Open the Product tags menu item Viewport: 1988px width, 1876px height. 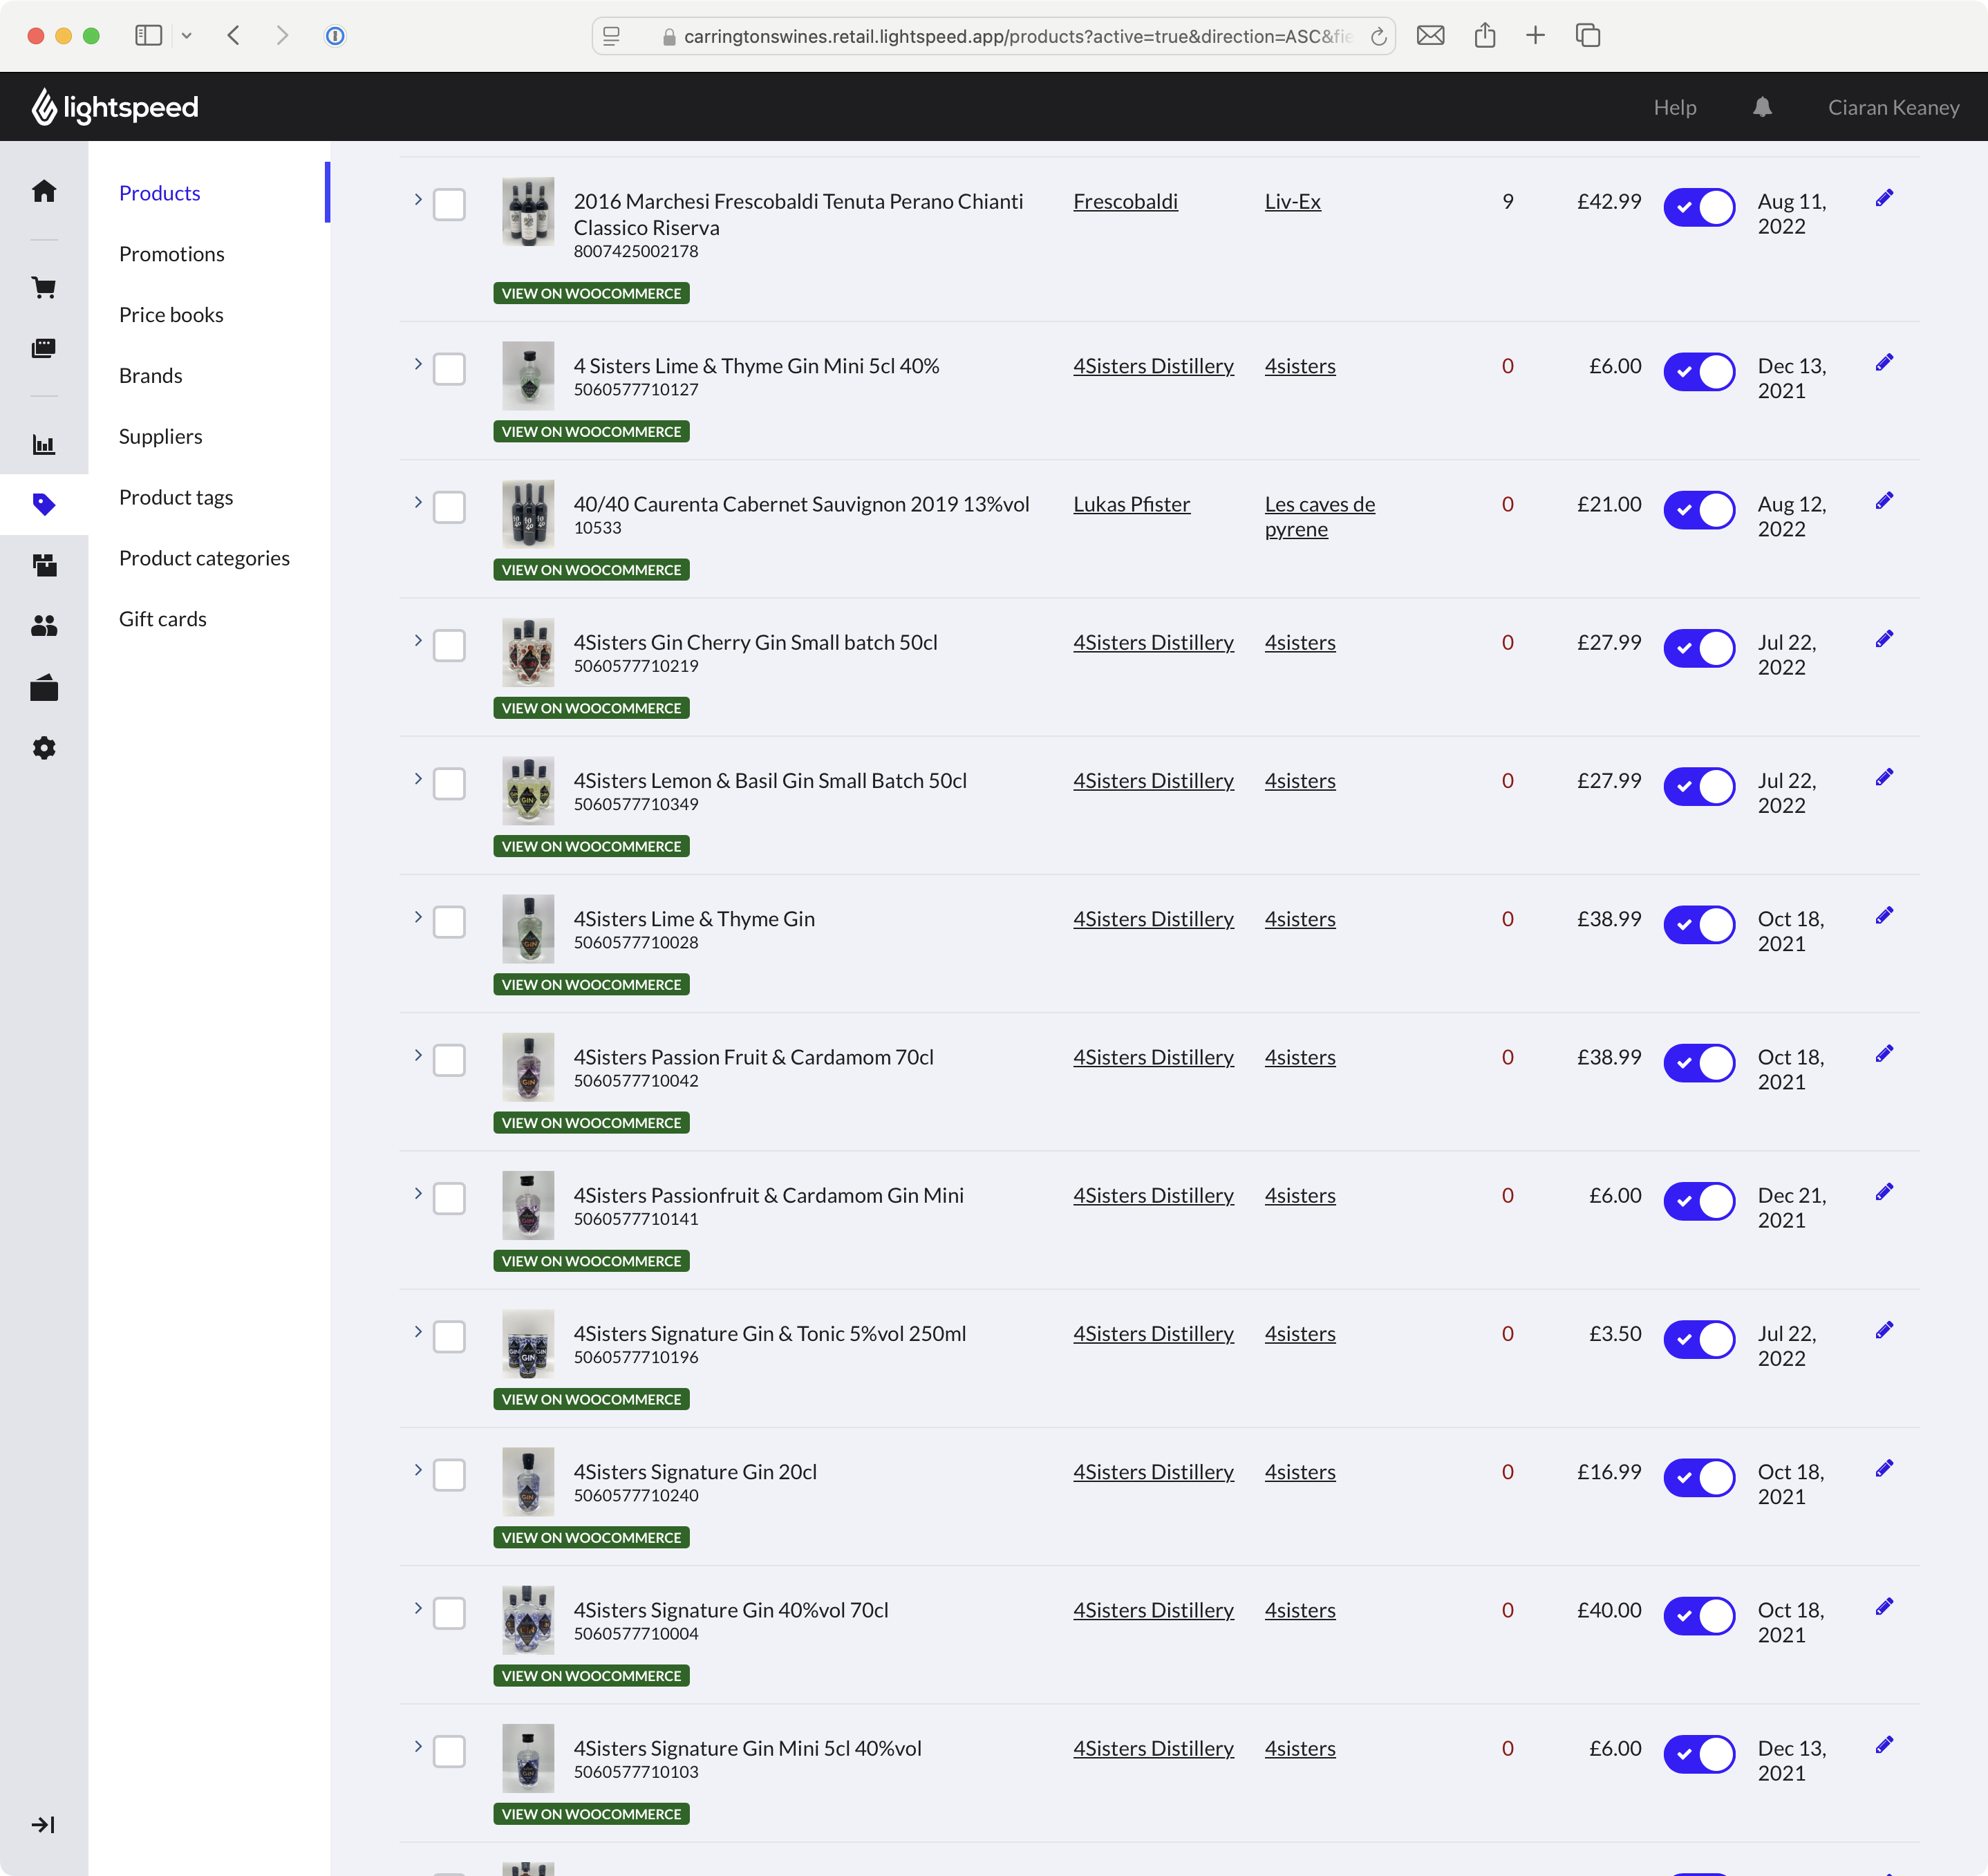[176, 497]
